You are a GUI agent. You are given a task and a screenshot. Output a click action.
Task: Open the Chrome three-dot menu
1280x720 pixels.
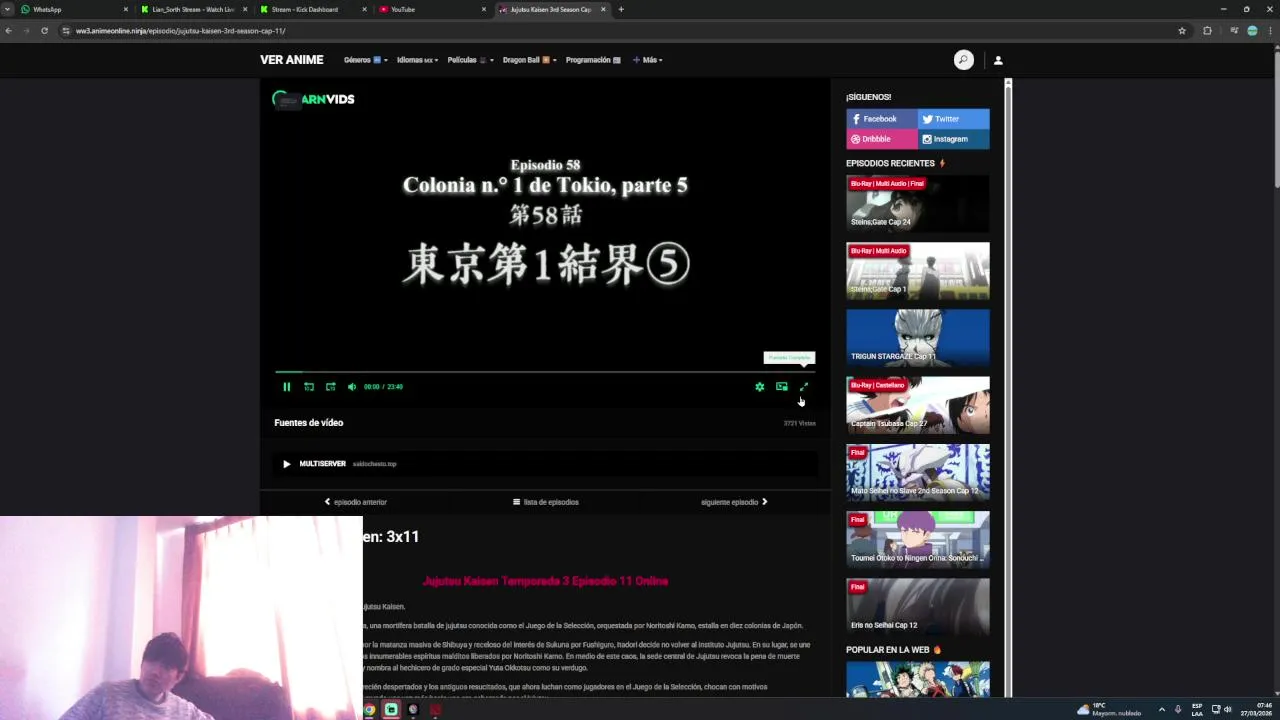point(1270,31)
